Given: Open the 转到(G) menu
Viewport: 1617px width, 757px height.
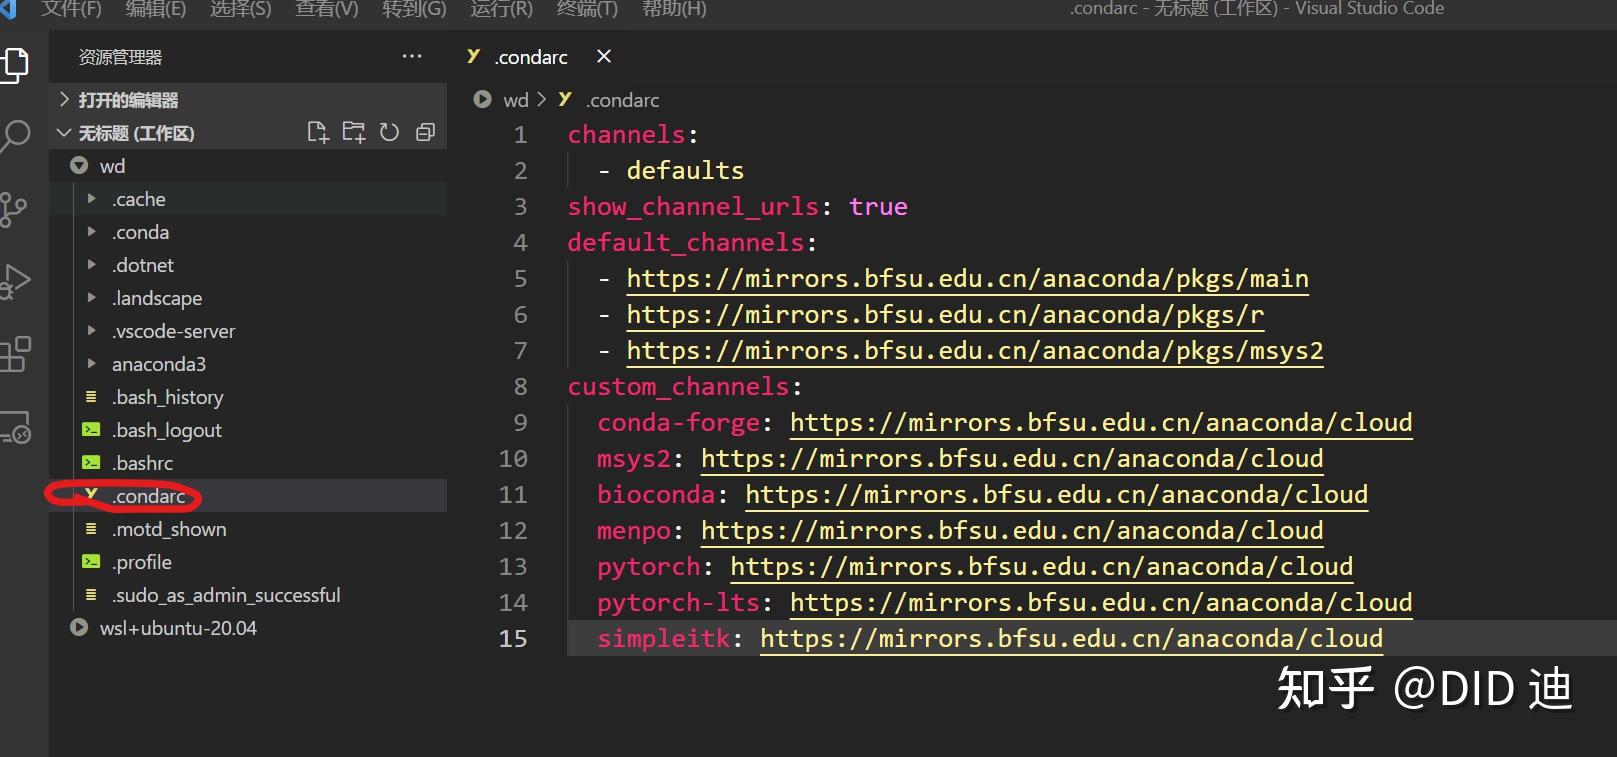Looking at the screenshot, I should tap(414, 9).
